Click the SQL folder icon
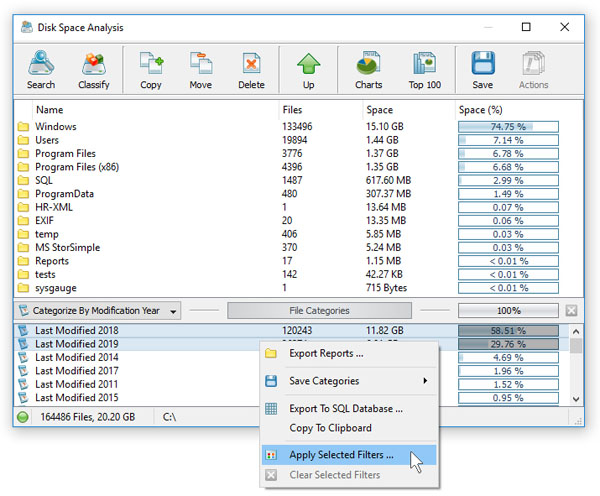 click(23, 180)
